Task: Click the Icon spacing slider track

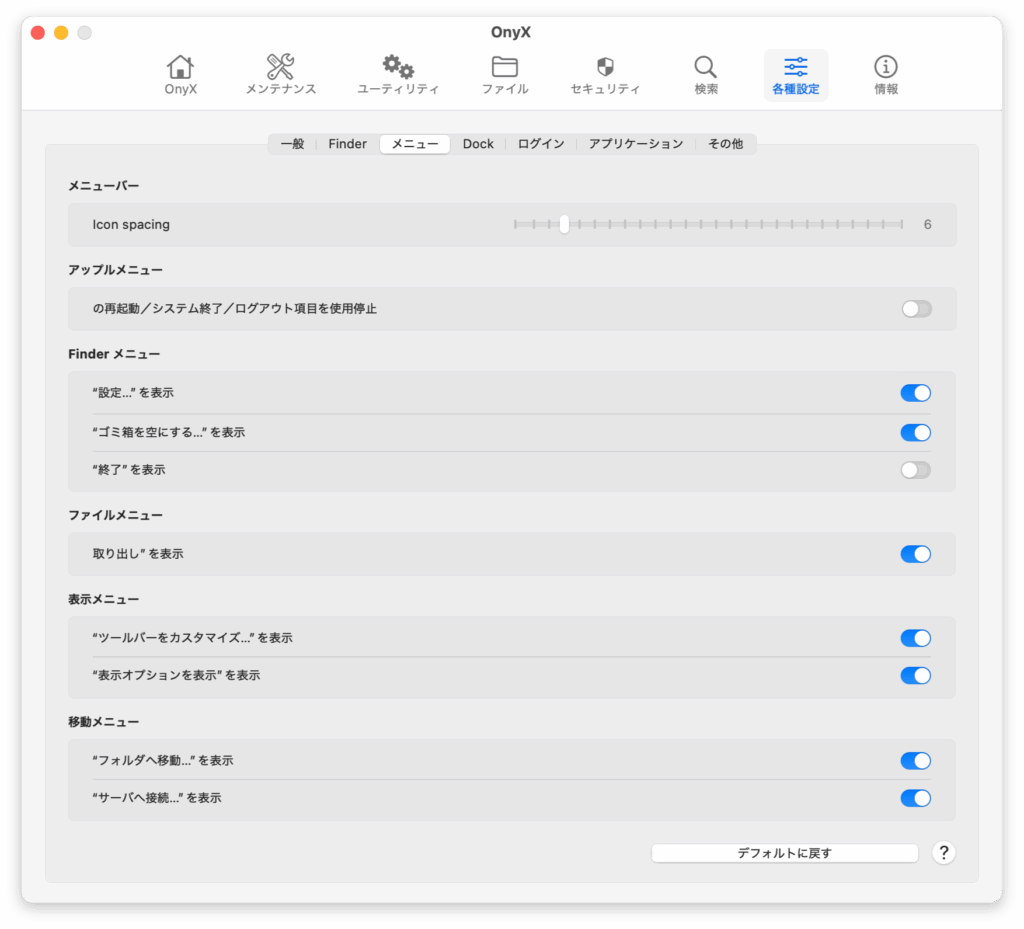Action: click(x=708, y=225)
